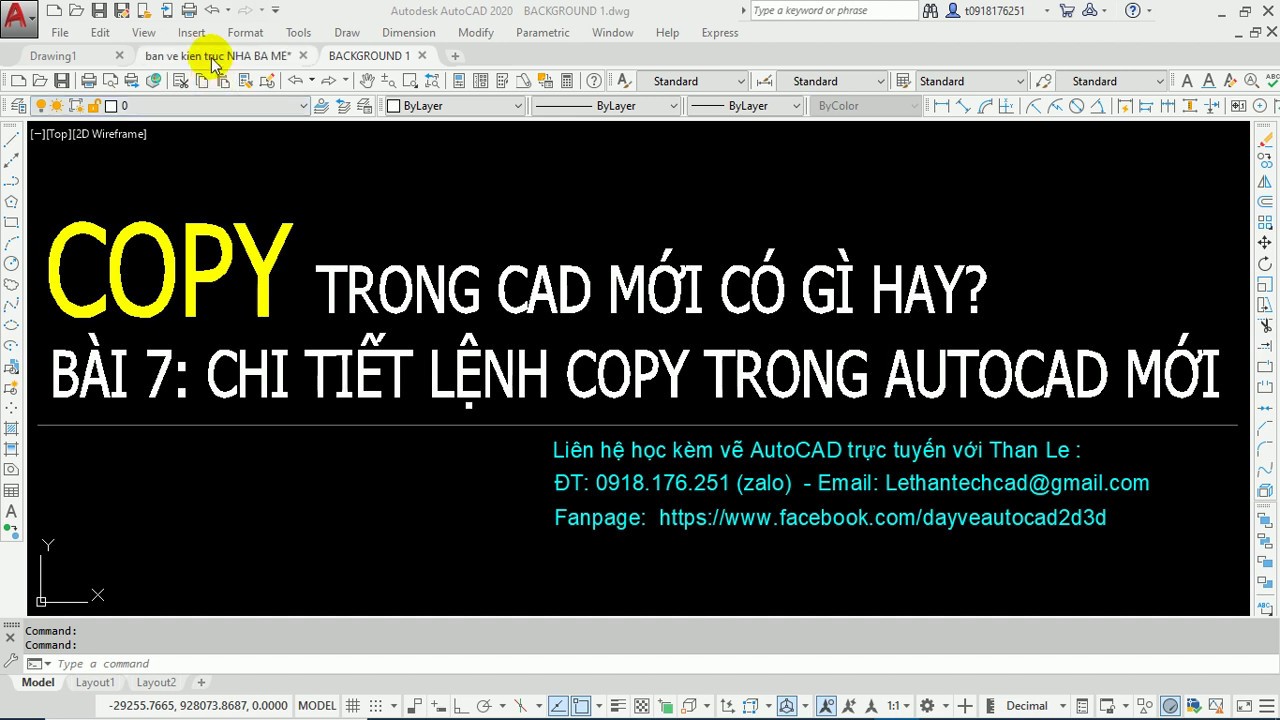The width and height of the screenshot is (1280, 720).
Task: Click the new drawing plus tab button
Action: click(455, 56)
